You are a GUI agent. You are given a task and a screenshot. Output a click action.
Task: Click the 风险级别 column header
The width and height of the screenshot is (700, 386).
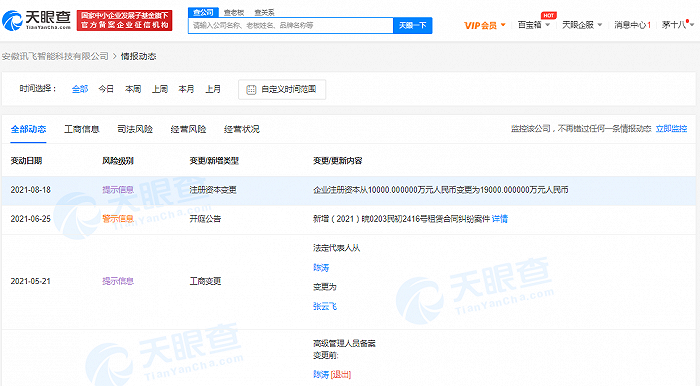click(x=118, y=161)
